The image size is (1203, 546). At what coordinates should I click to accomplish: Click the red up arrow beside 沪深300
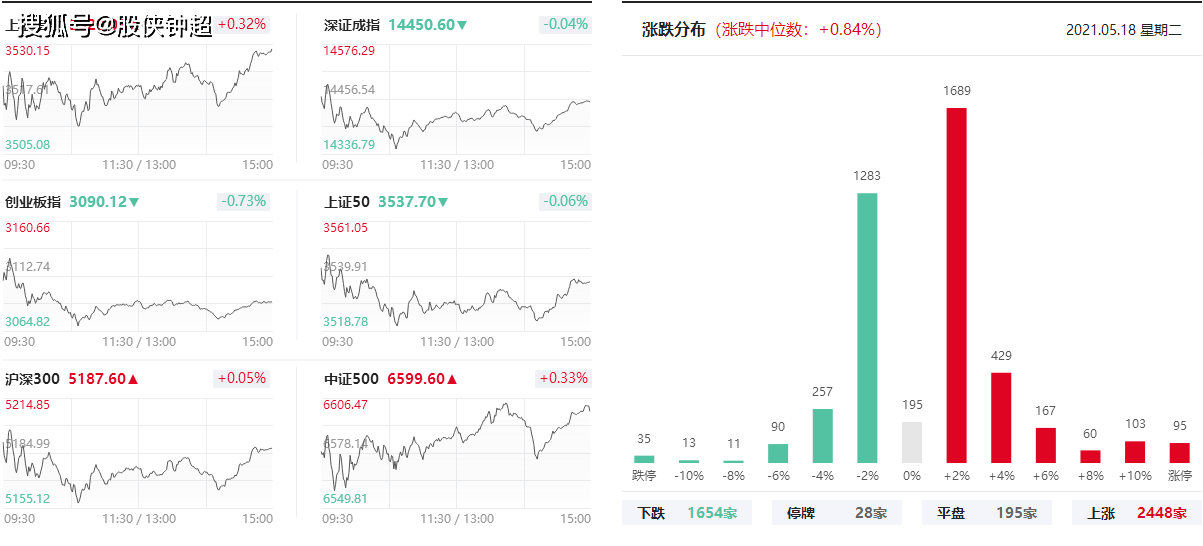[x=133, y=379]
